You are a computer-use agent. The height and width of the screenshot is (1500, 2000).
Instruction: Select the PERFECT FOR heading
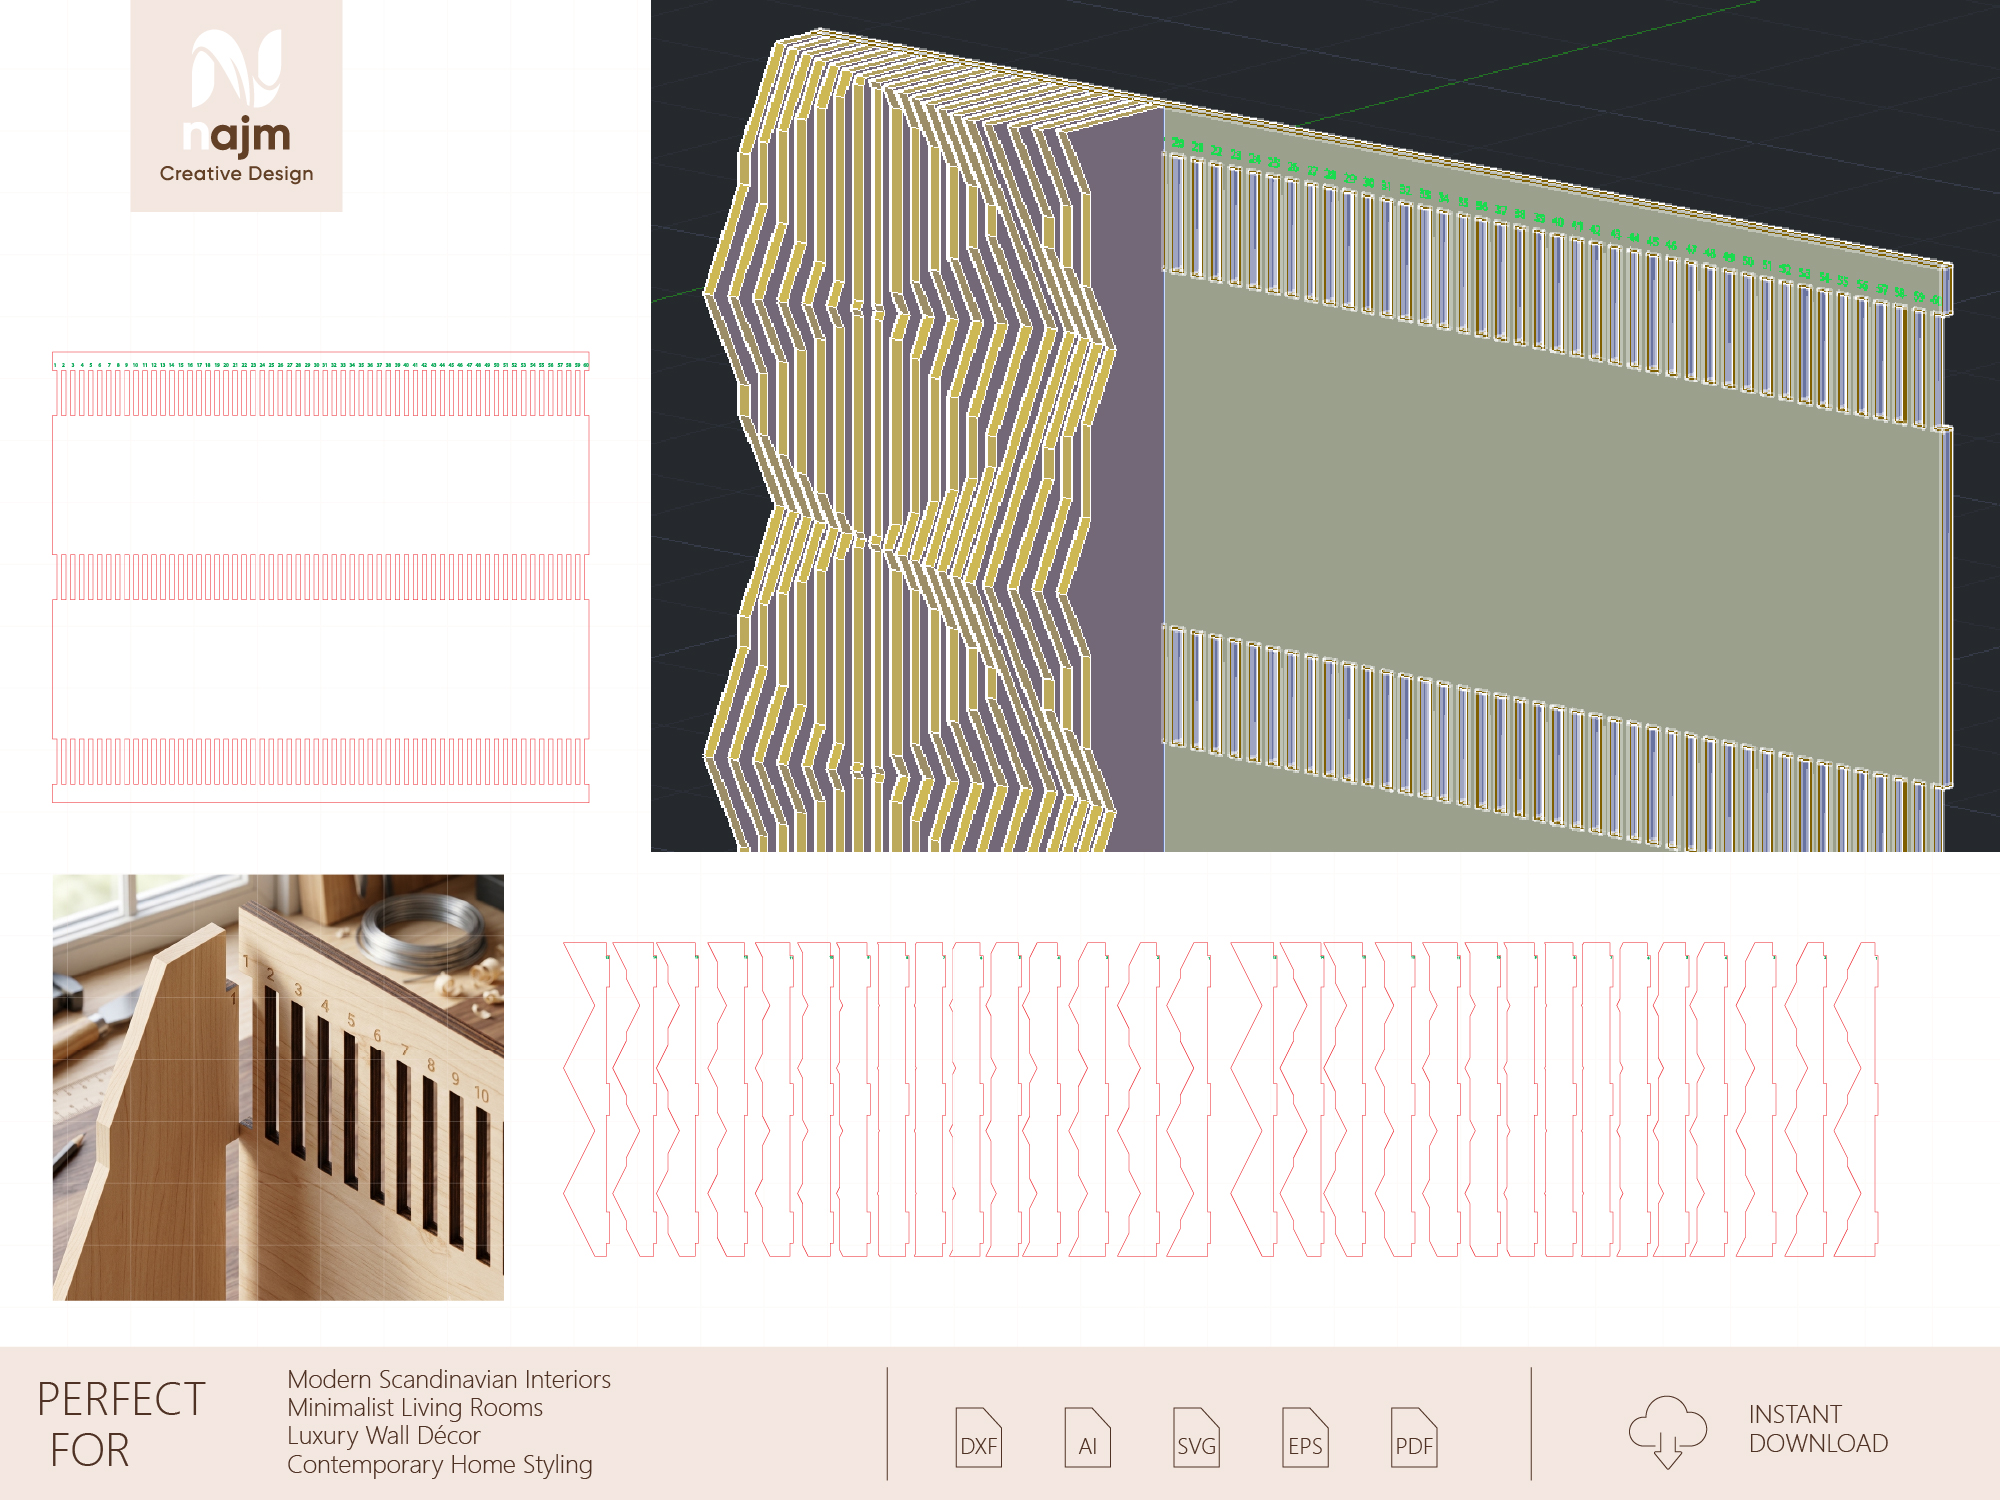(121, 1425)
